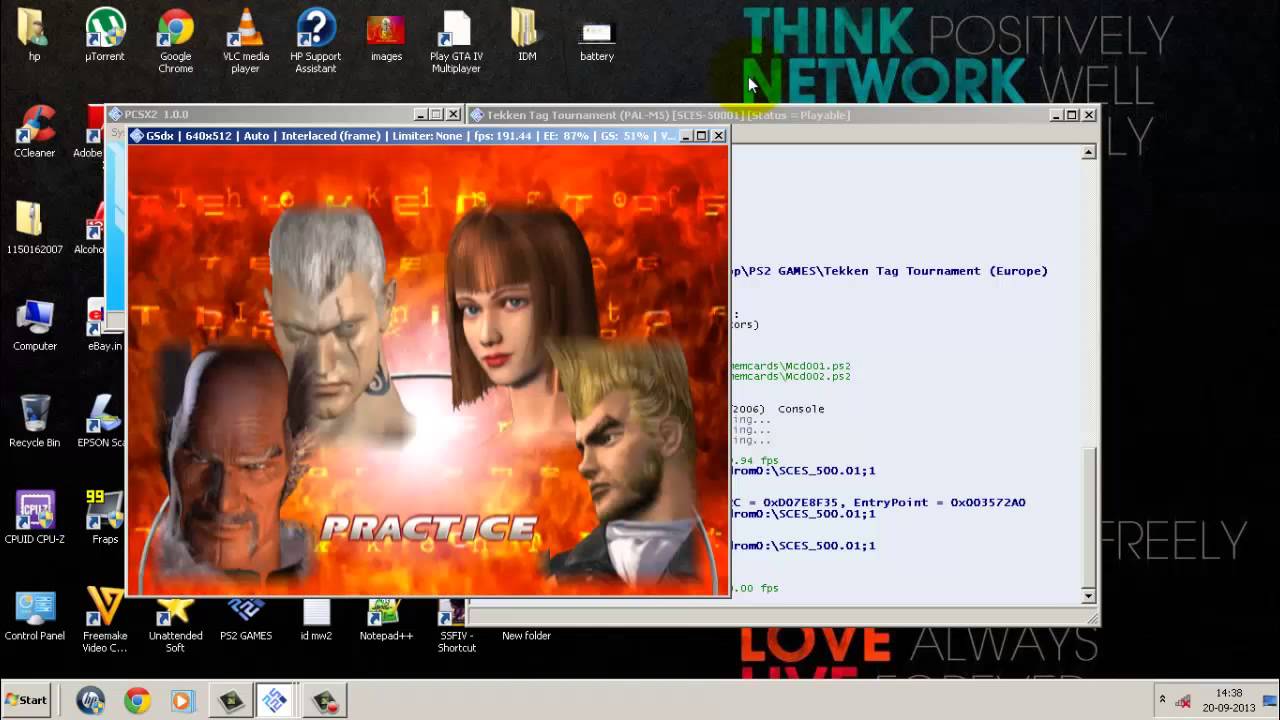Launch µTorrent from the desktop
The height and width of the screenshot is (720, 1280).
105,36
